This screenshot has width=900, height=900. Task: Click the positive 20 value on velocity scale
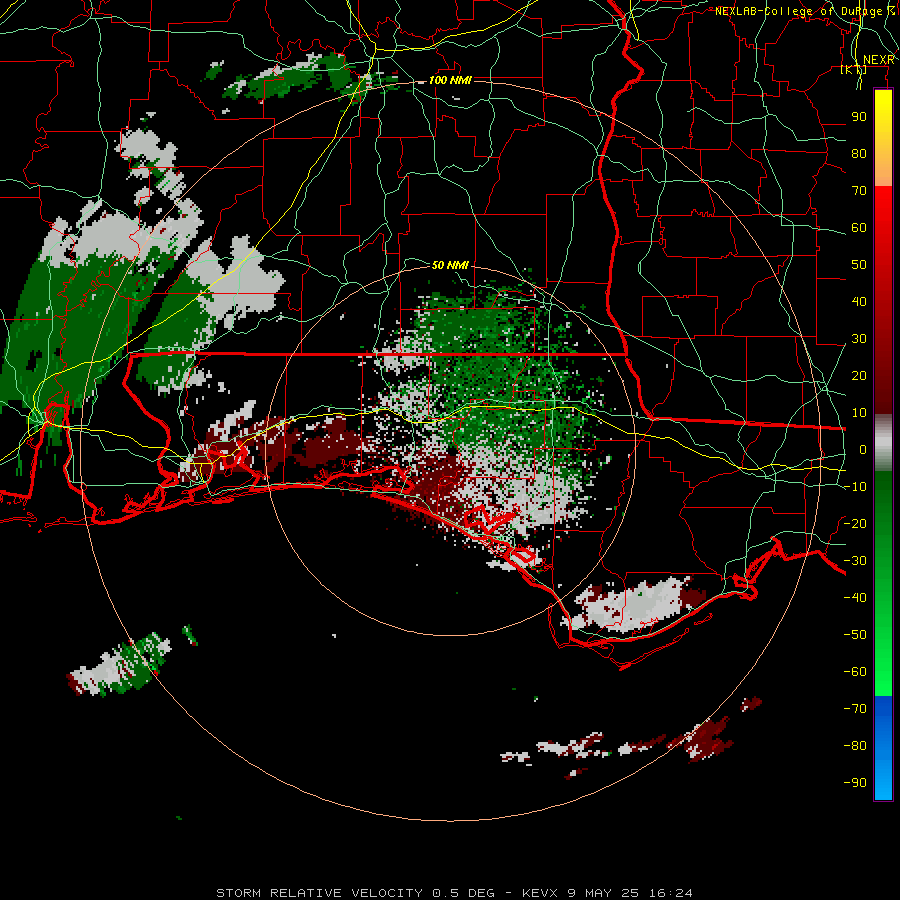tap(859, 376)
